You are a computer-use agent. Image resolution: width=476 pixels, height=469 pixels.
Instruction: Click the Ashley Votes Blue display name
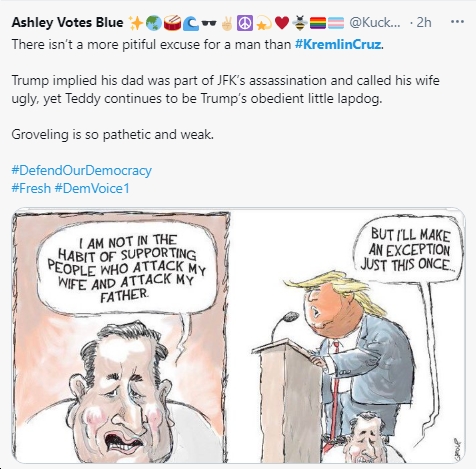coord(67,22)
